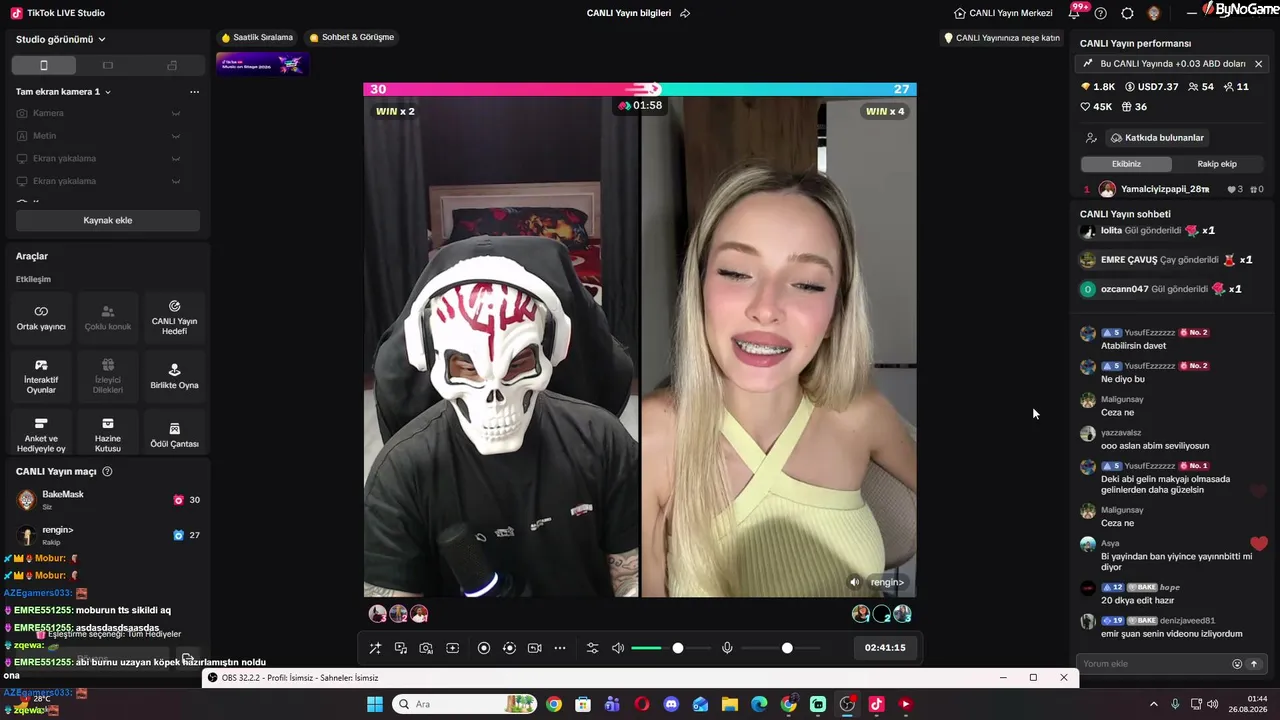Open the Ortak yayıncı tool
Screen dimensions: 1280x720
pyautogui.click(x=41, y=319)
